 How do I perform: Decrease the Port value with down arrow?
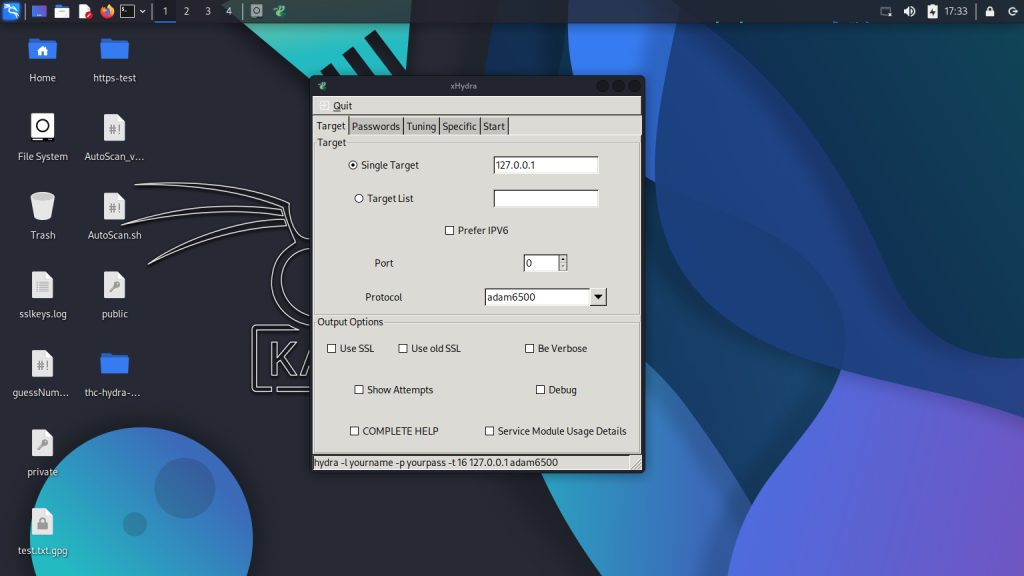click(563, 267)
